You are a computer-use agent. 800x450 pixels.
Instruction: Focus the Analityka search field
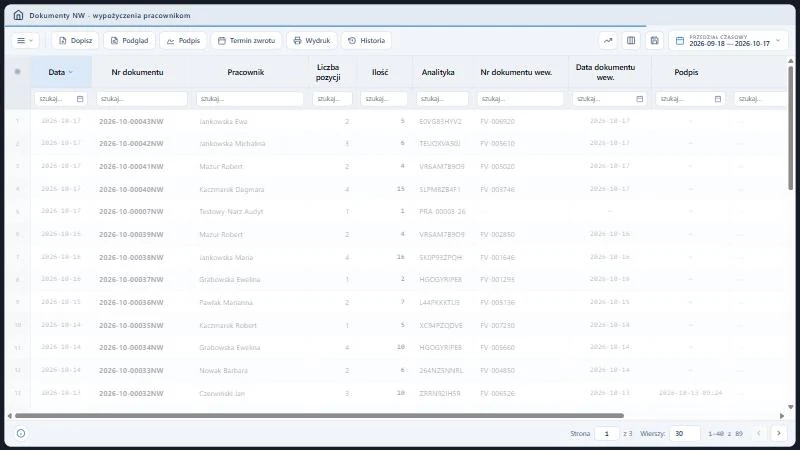coord(442,98)
